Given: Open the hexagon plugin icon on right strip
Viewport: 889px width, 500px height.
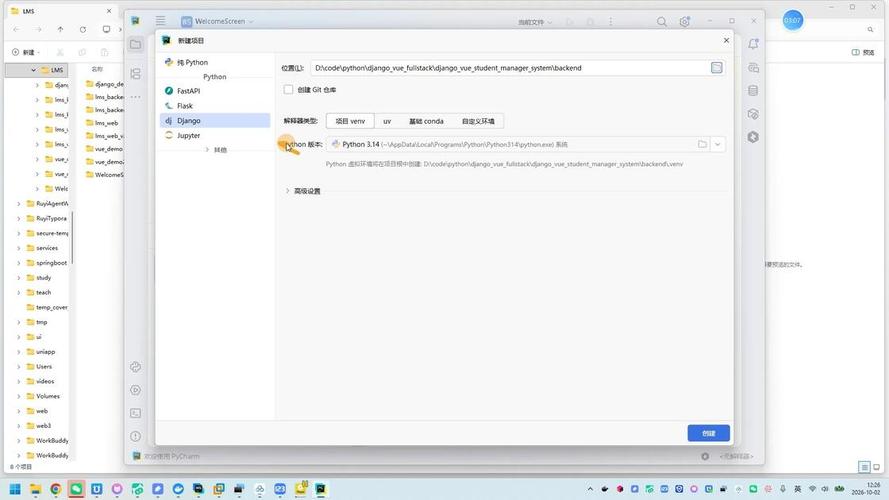Looking at the screenshot, I should 753,137.
